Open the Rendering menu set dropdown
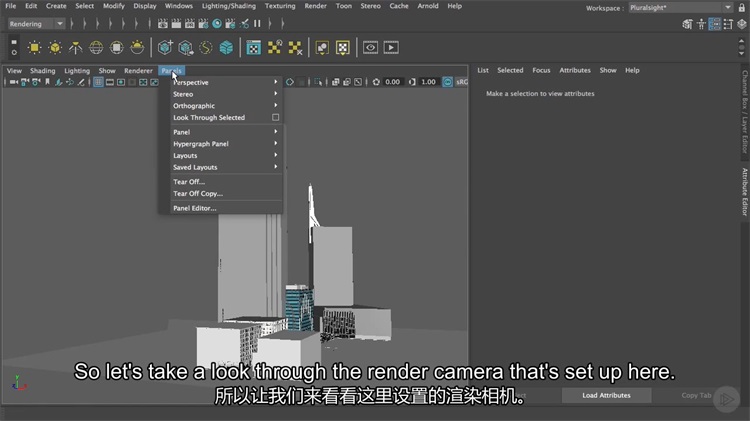 coord(36,23)
